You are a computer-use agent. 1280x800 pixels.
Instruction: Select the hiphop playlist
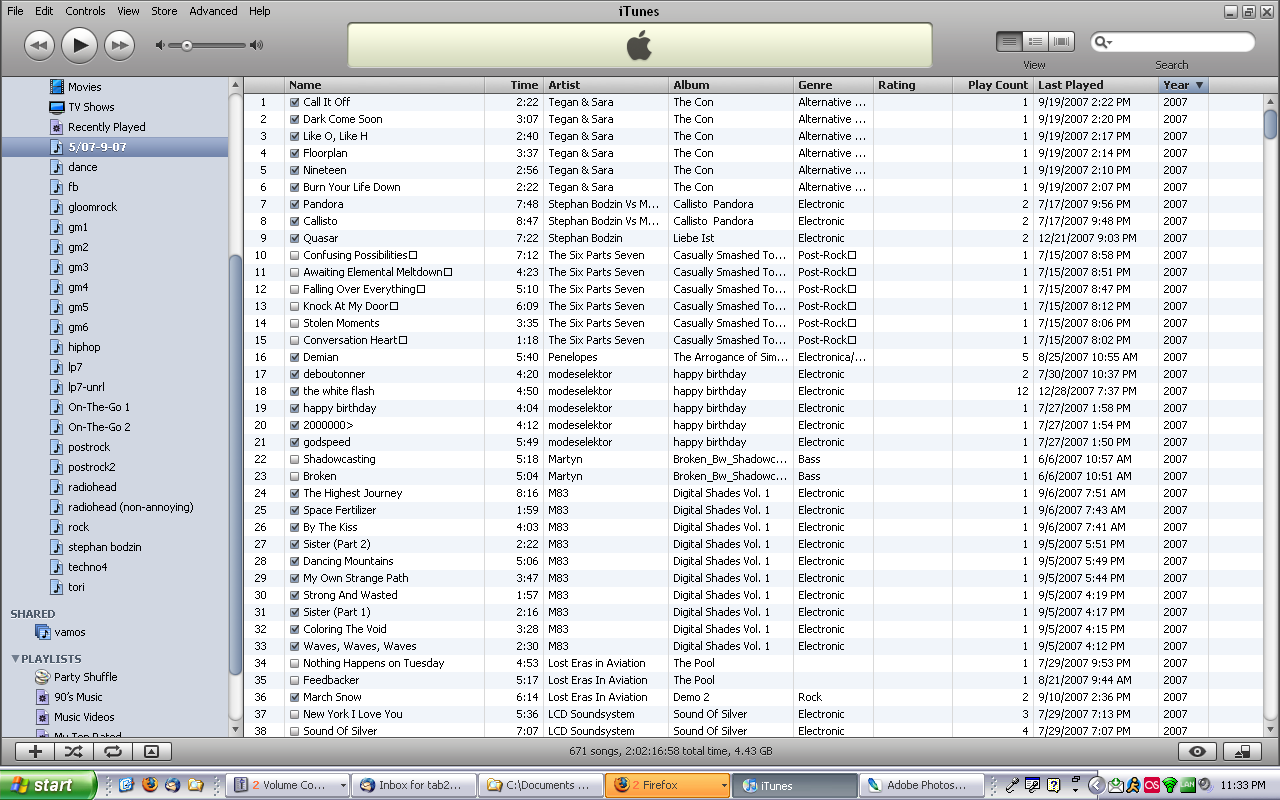point(84,347)
